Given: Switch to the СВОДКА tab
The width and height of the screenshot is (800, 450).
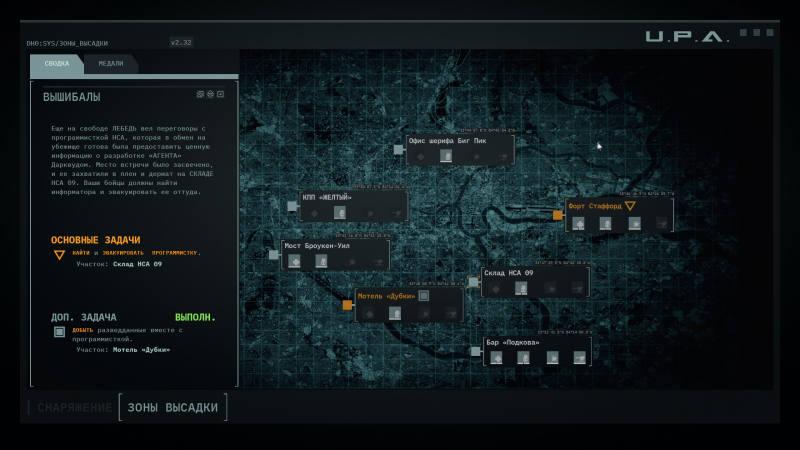Looking at the screenshot, I should (x=57, y=64).
